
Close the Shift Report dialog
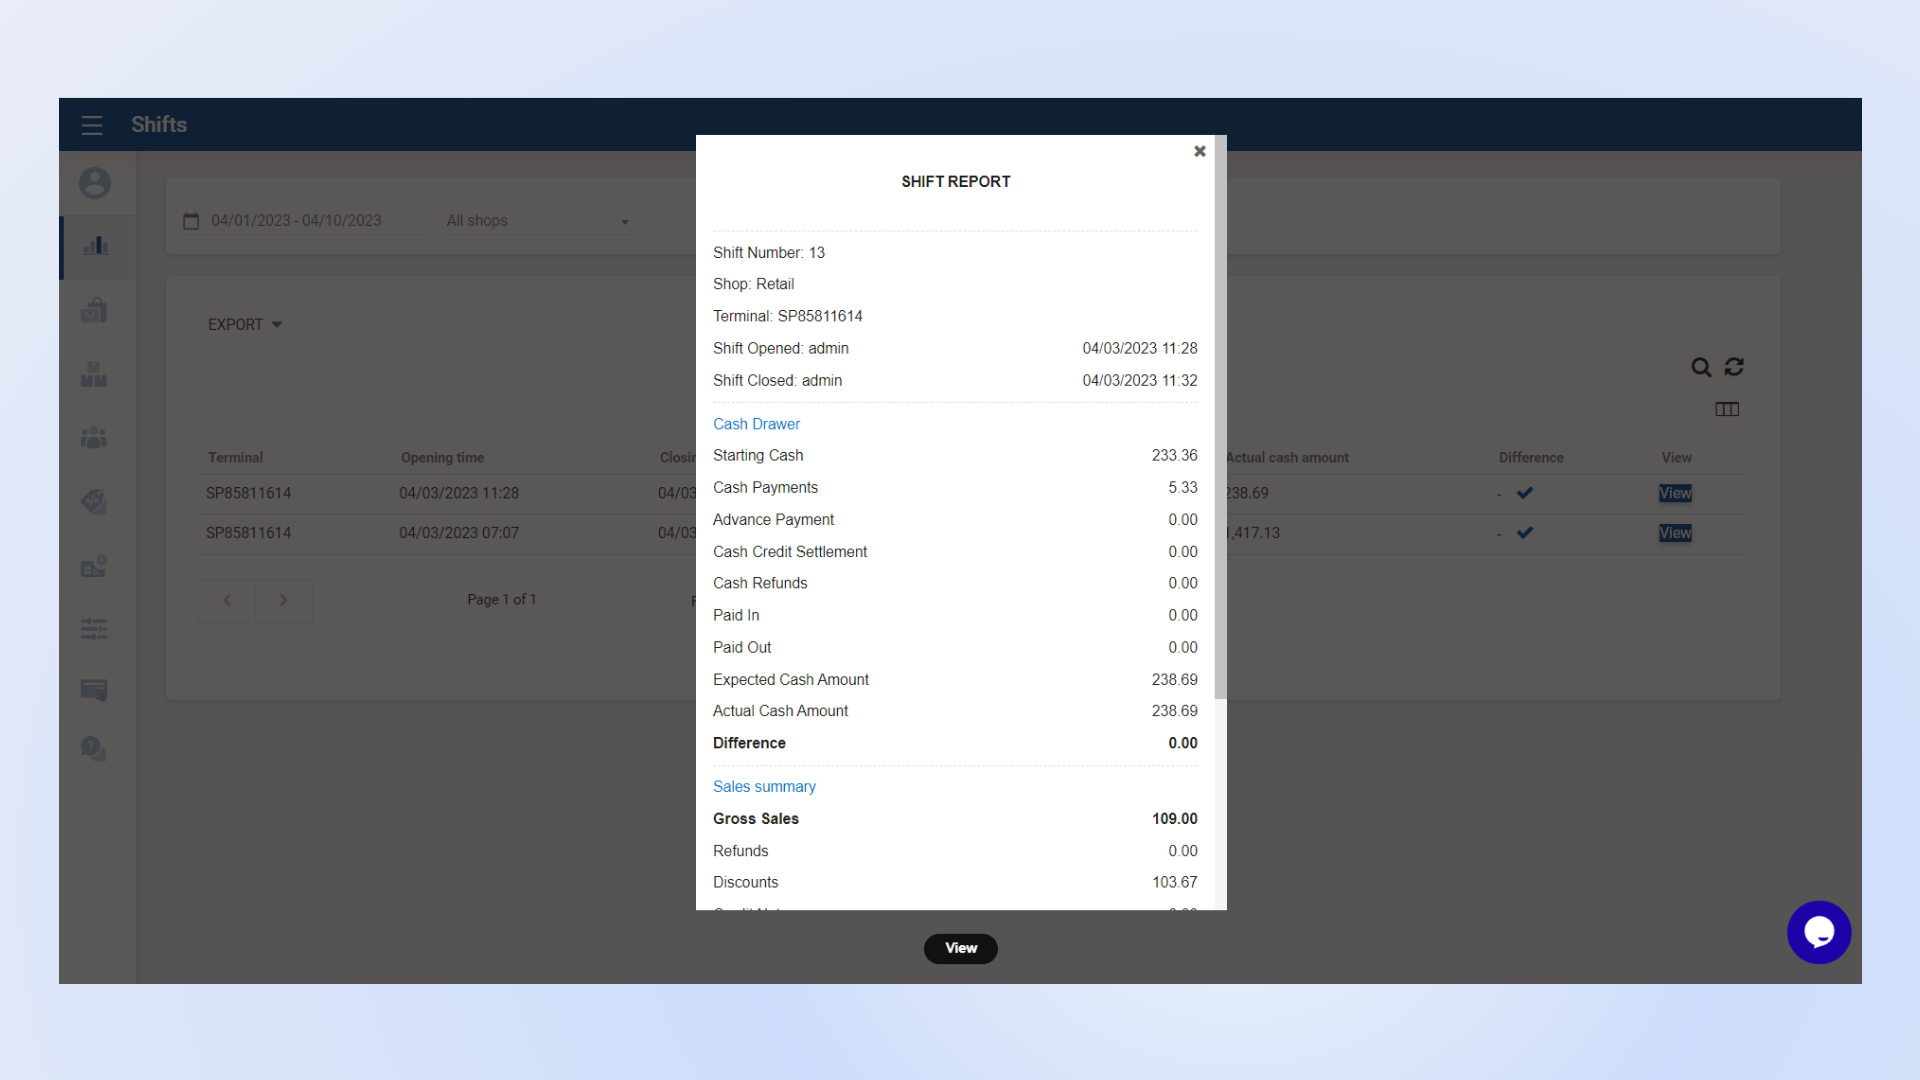1200,151
